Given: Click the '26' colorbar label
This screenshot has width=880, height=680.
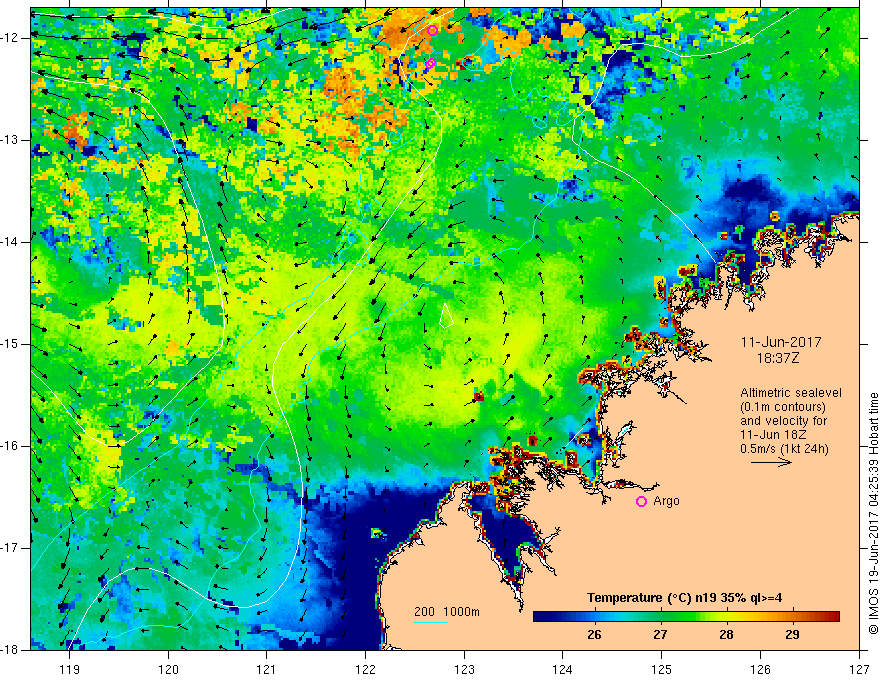Looking at the screenshot, I should [x=594, y=635].
